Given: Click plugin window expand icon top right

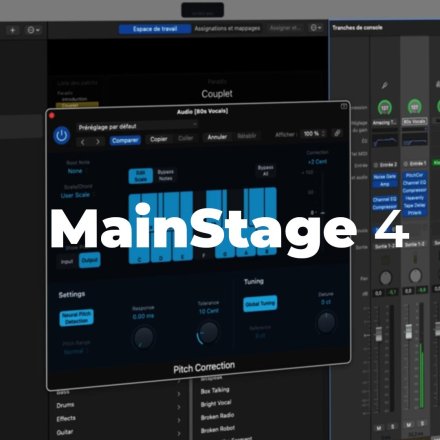Looking at the screenshot, I should pos(344,106).
